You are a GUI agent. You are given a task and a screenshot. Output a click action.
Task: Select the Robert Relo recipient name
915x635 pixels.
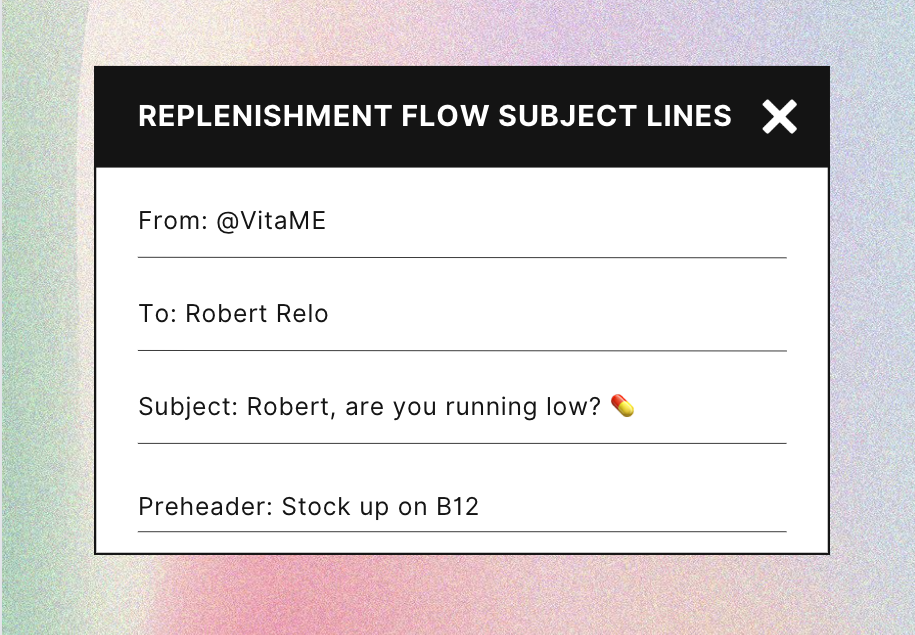pos(257,314)
